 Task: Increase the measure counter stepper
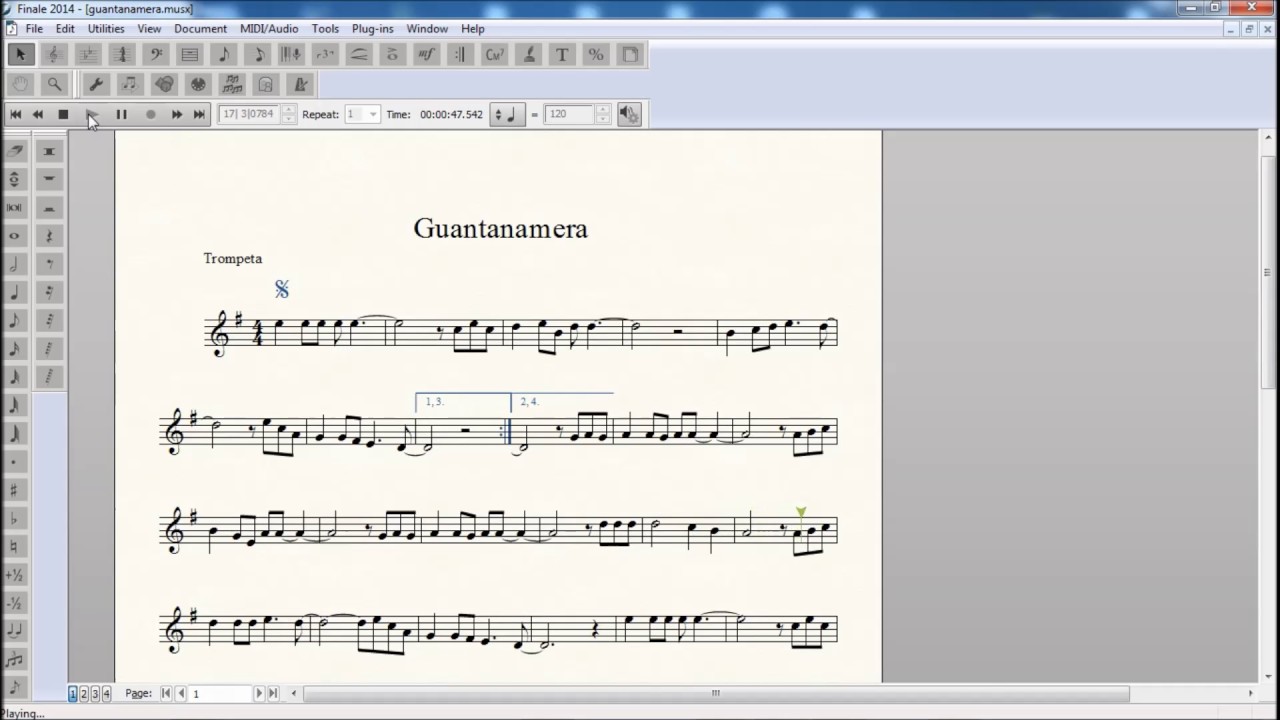pyautogui.click(x=289, y=109)
